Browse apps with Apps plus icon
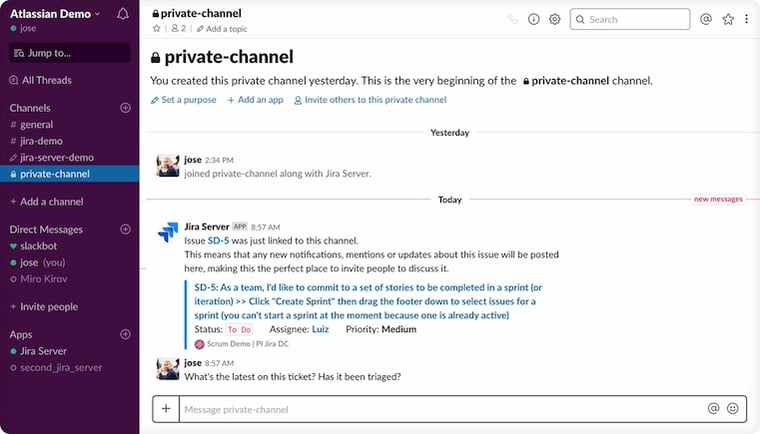Image resolution: width=760 pixels, height=434 pixels. click(x=125, y=334)
